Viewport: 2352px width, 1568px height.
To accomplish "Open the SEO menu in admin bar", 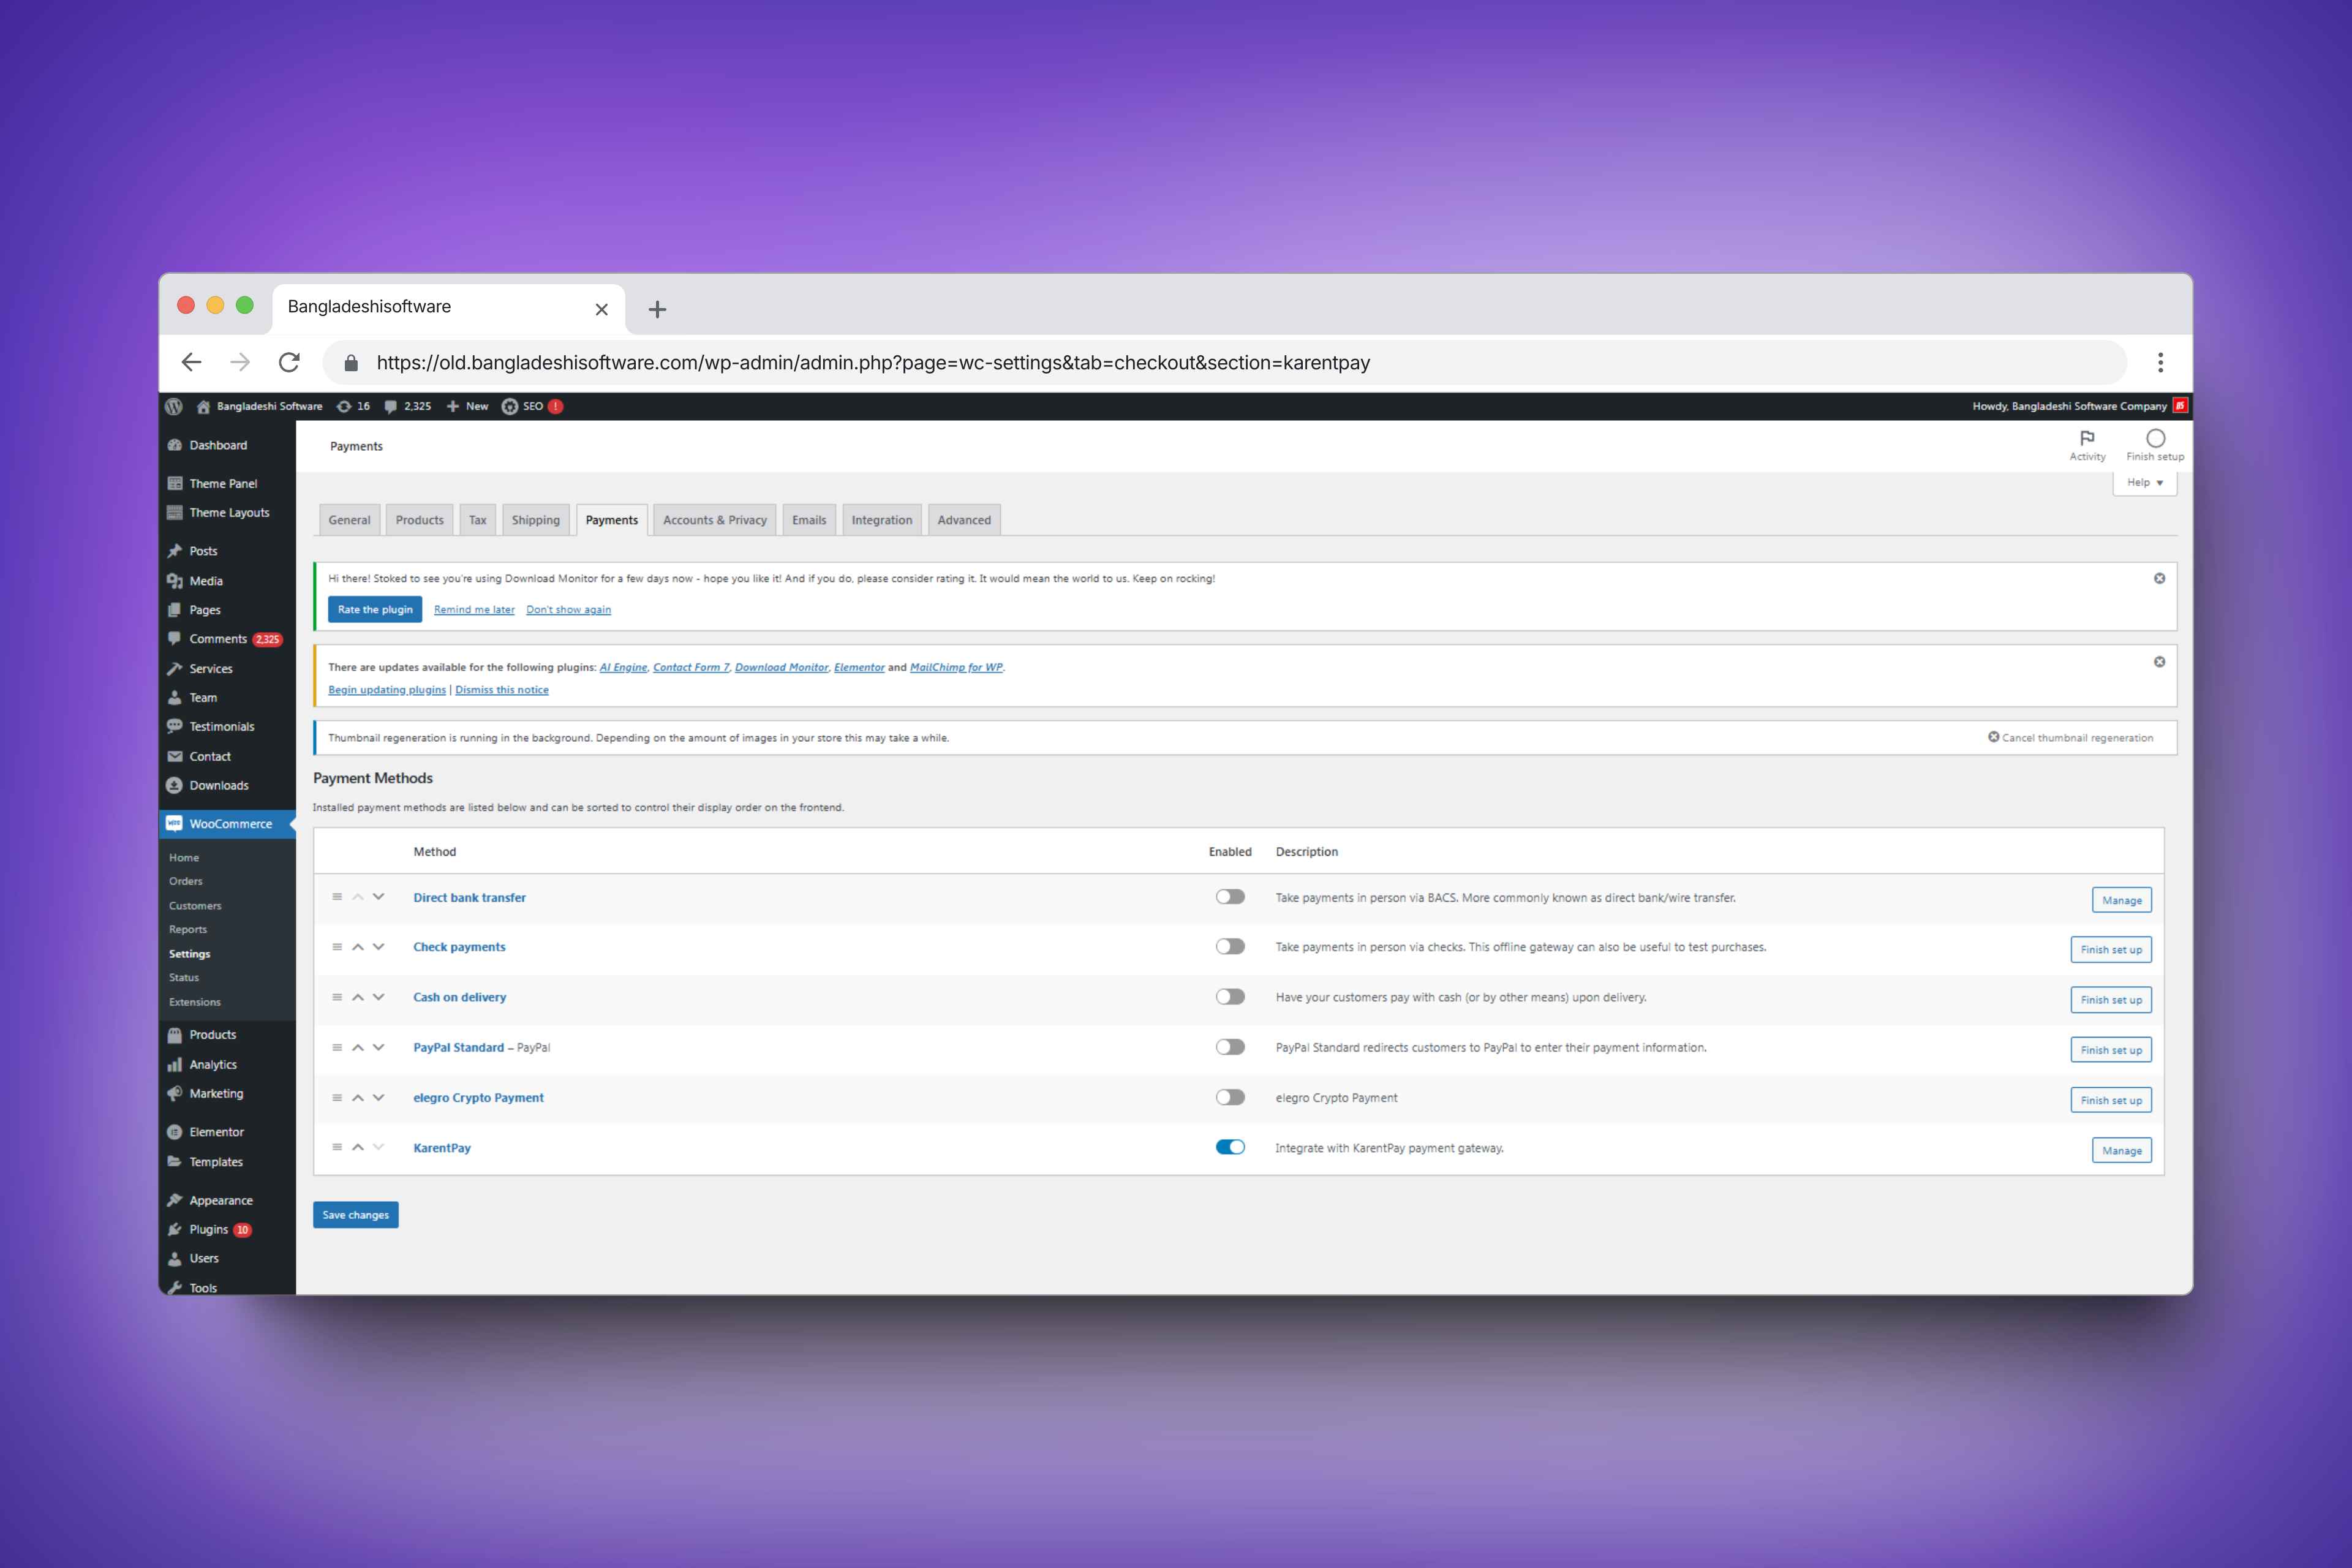I will [532, 406].
